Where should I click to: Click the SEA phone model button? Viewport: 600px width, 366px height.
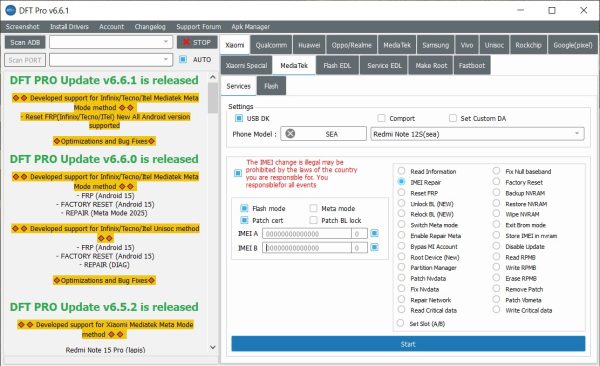click(x=323, y=134)
